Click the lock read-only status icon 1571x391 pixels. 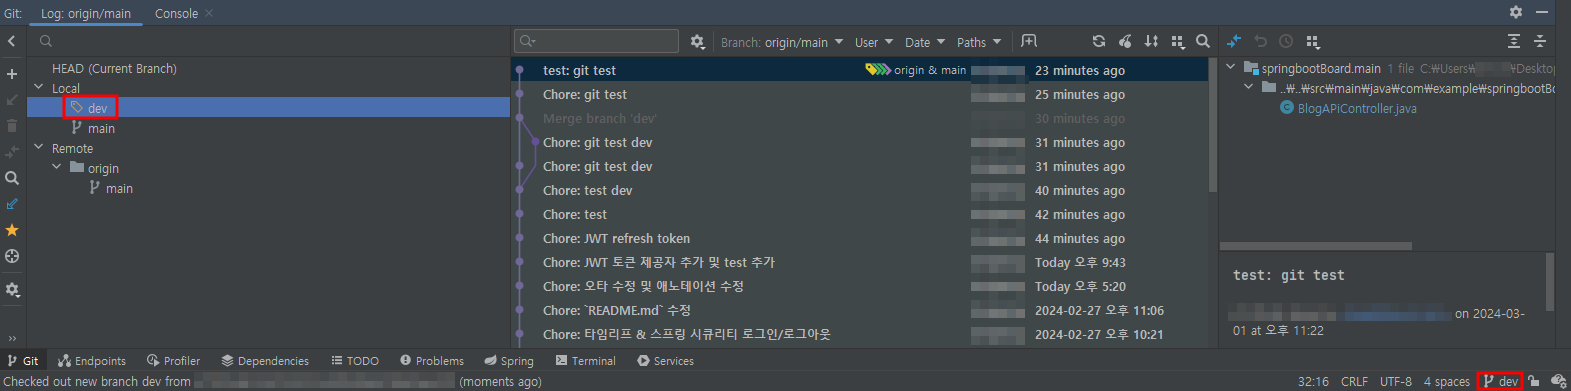click(1533, 381)
